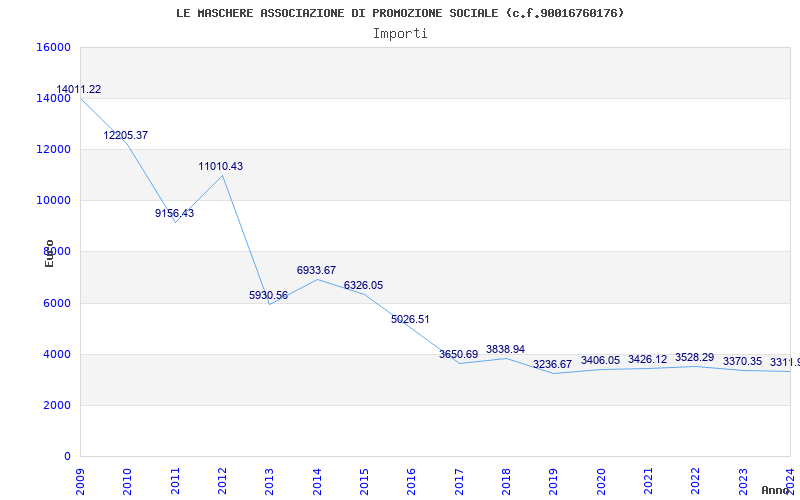The image size is (800, 500).
Task: Click the y-axis value 2000
Action: point(57,405)
